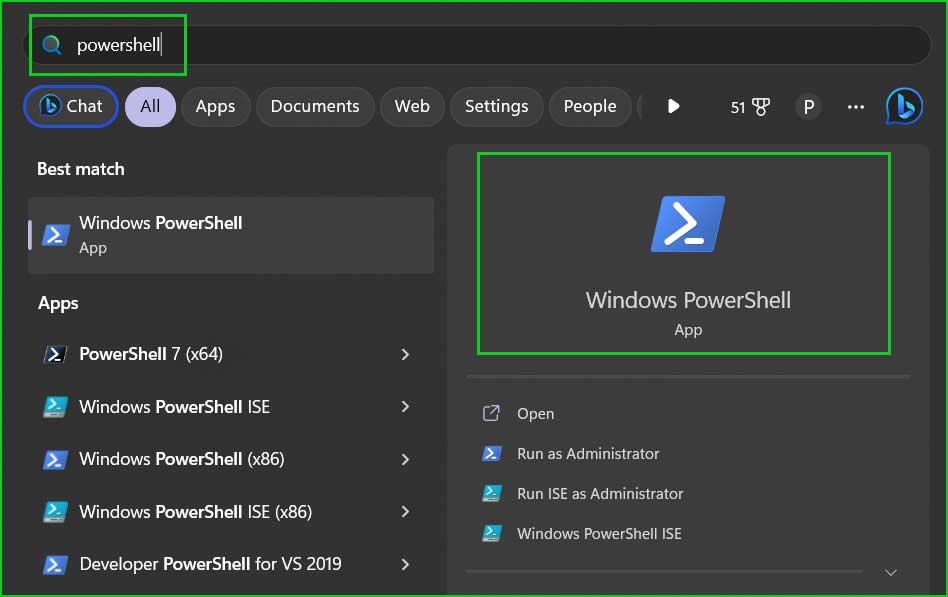Open the three-dot options menu
Viewport: 948px width, 597px height.
pyautogui.click(x=855, y=107)
